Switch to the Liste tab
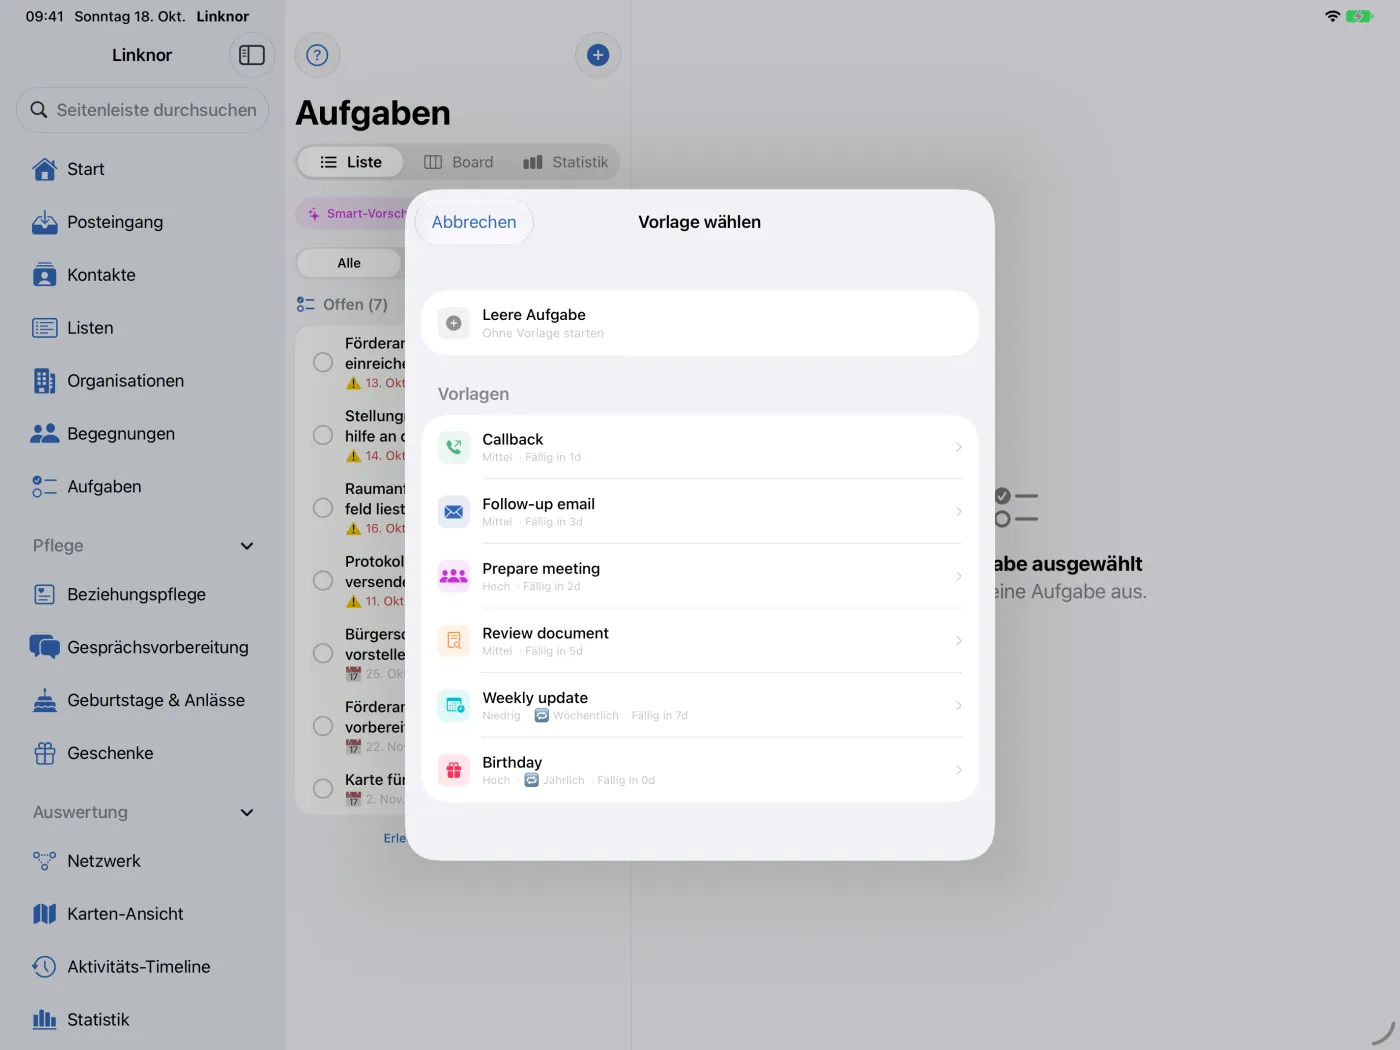Image resolution: width=1400 pixels, height=1050 pixels. tap(351, 162)
